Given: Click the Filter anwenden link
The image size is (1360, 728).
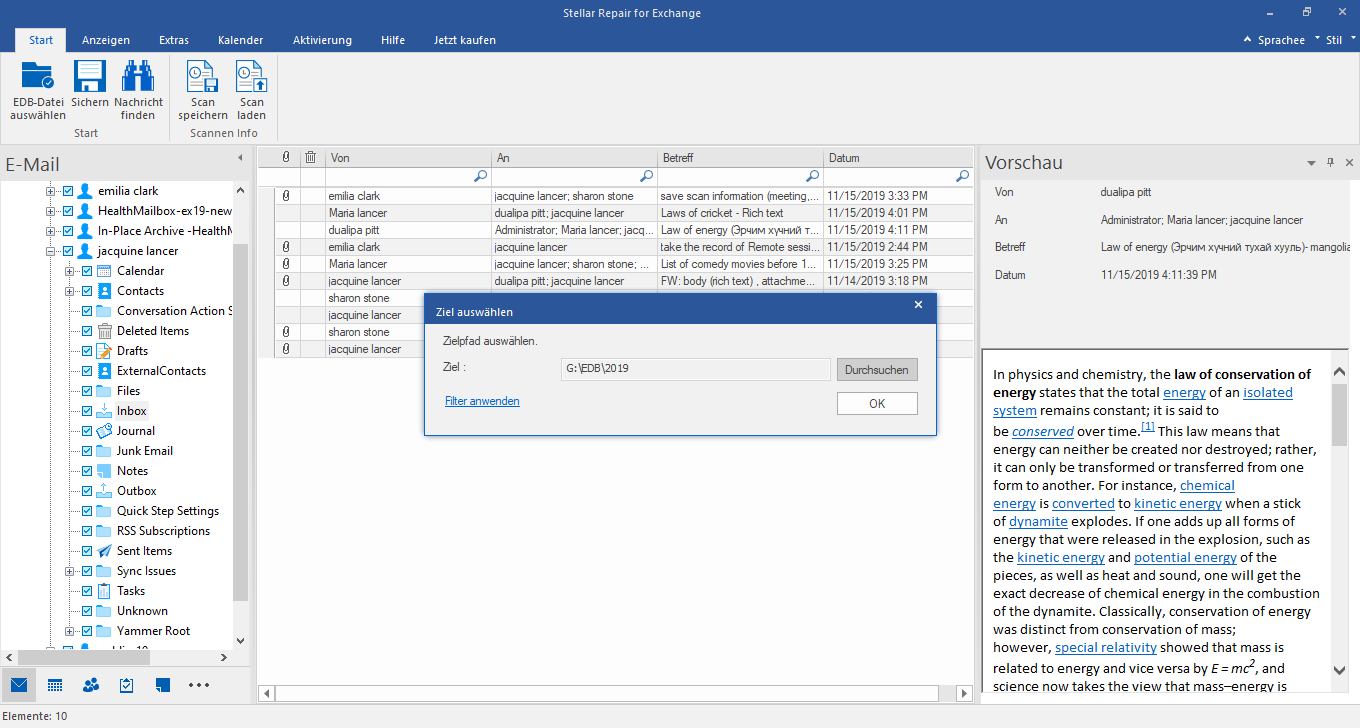Looking at the screenshot, I should point(482,401).
